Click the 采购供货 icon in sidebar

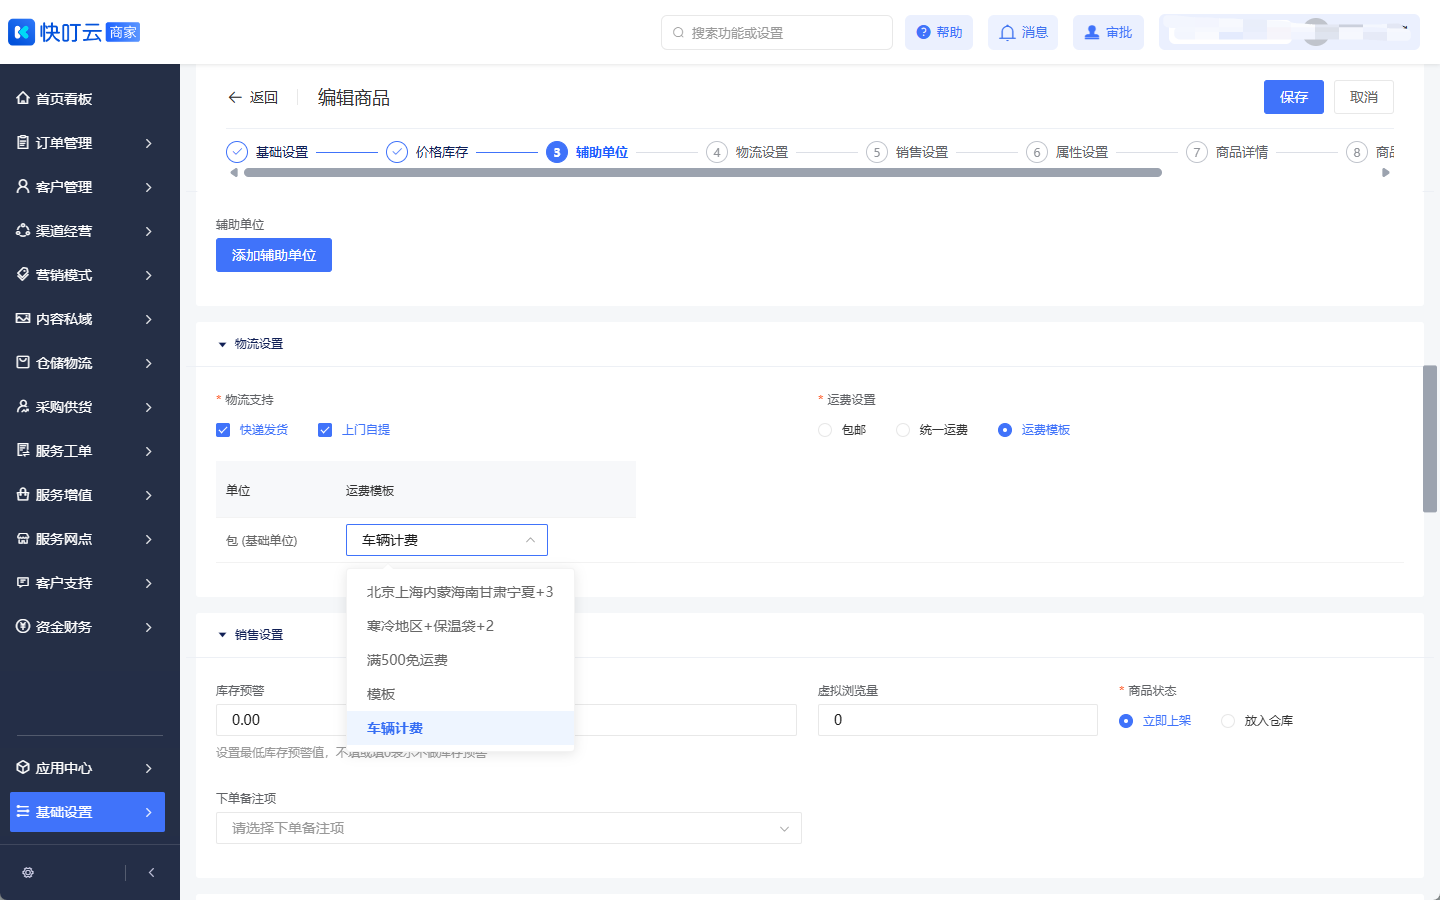click(x=23, y=406)
